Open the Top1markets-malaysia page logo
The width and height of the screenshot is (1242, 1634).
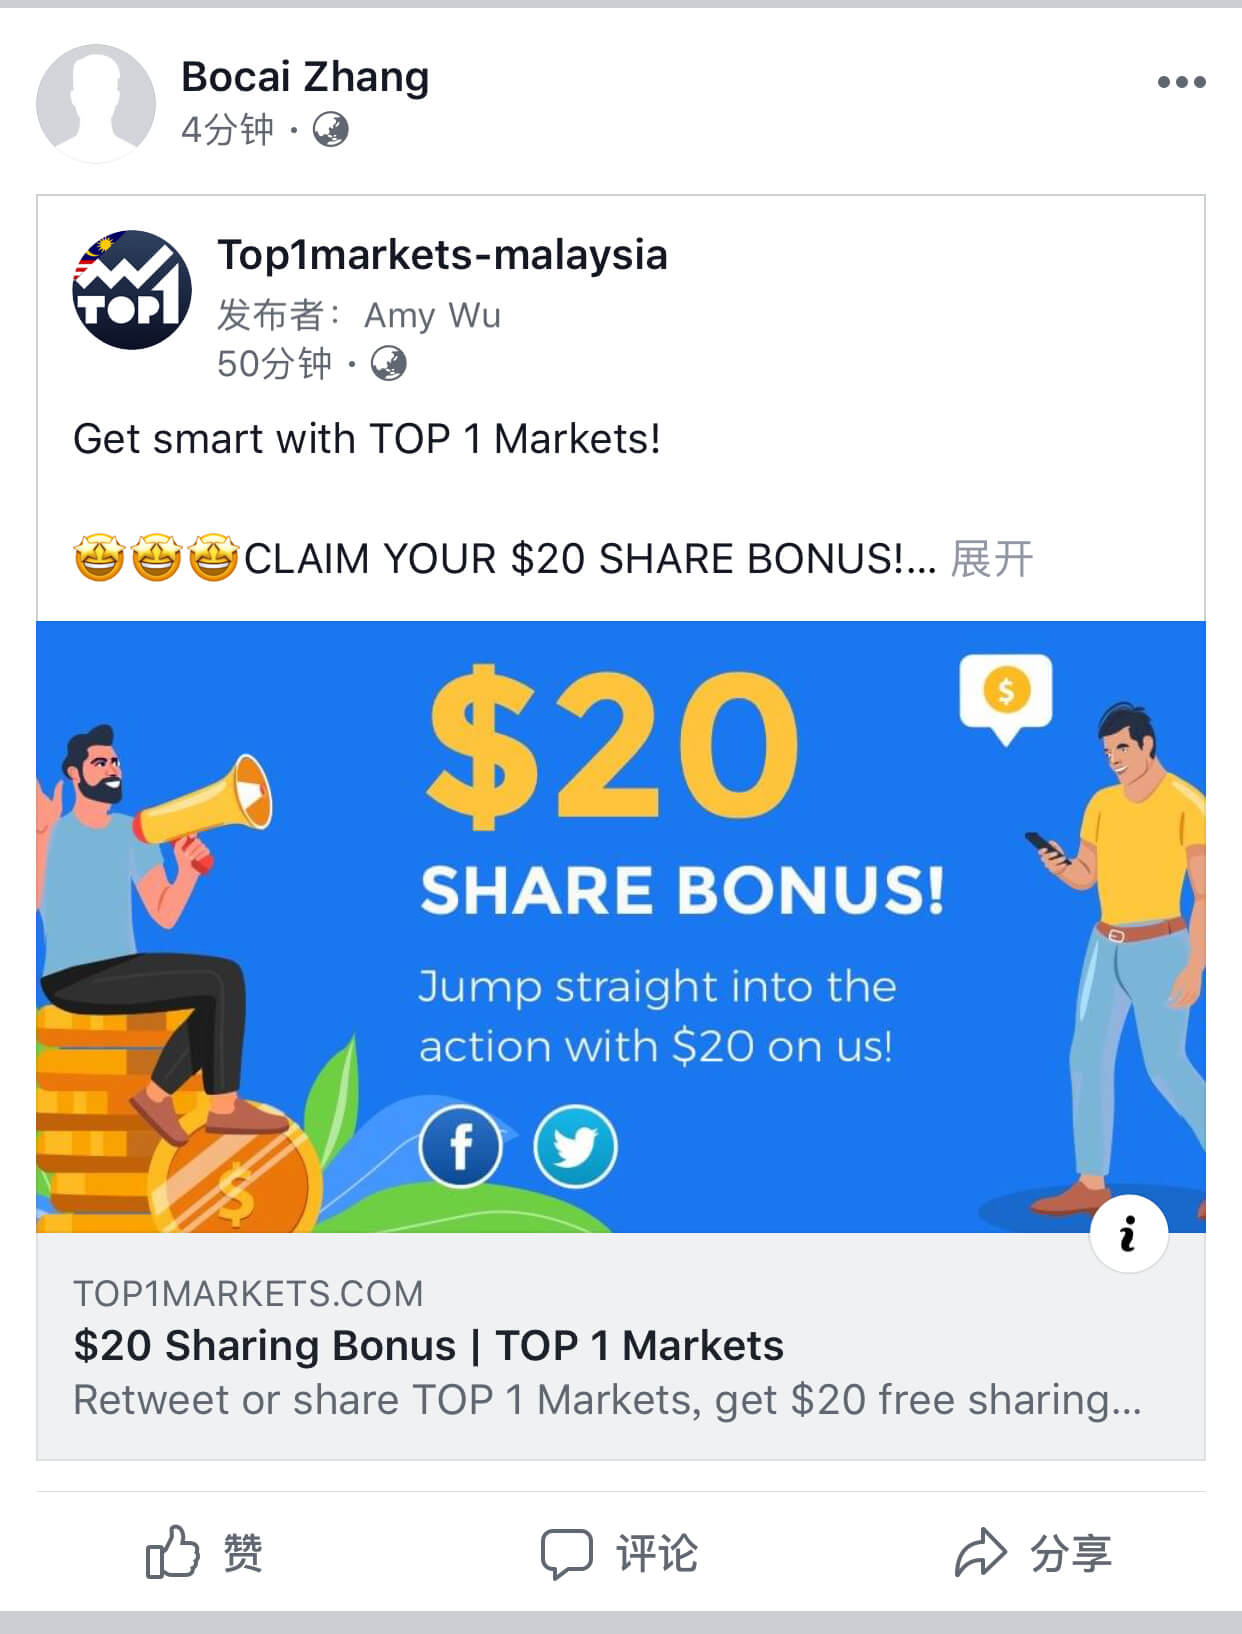132,290
